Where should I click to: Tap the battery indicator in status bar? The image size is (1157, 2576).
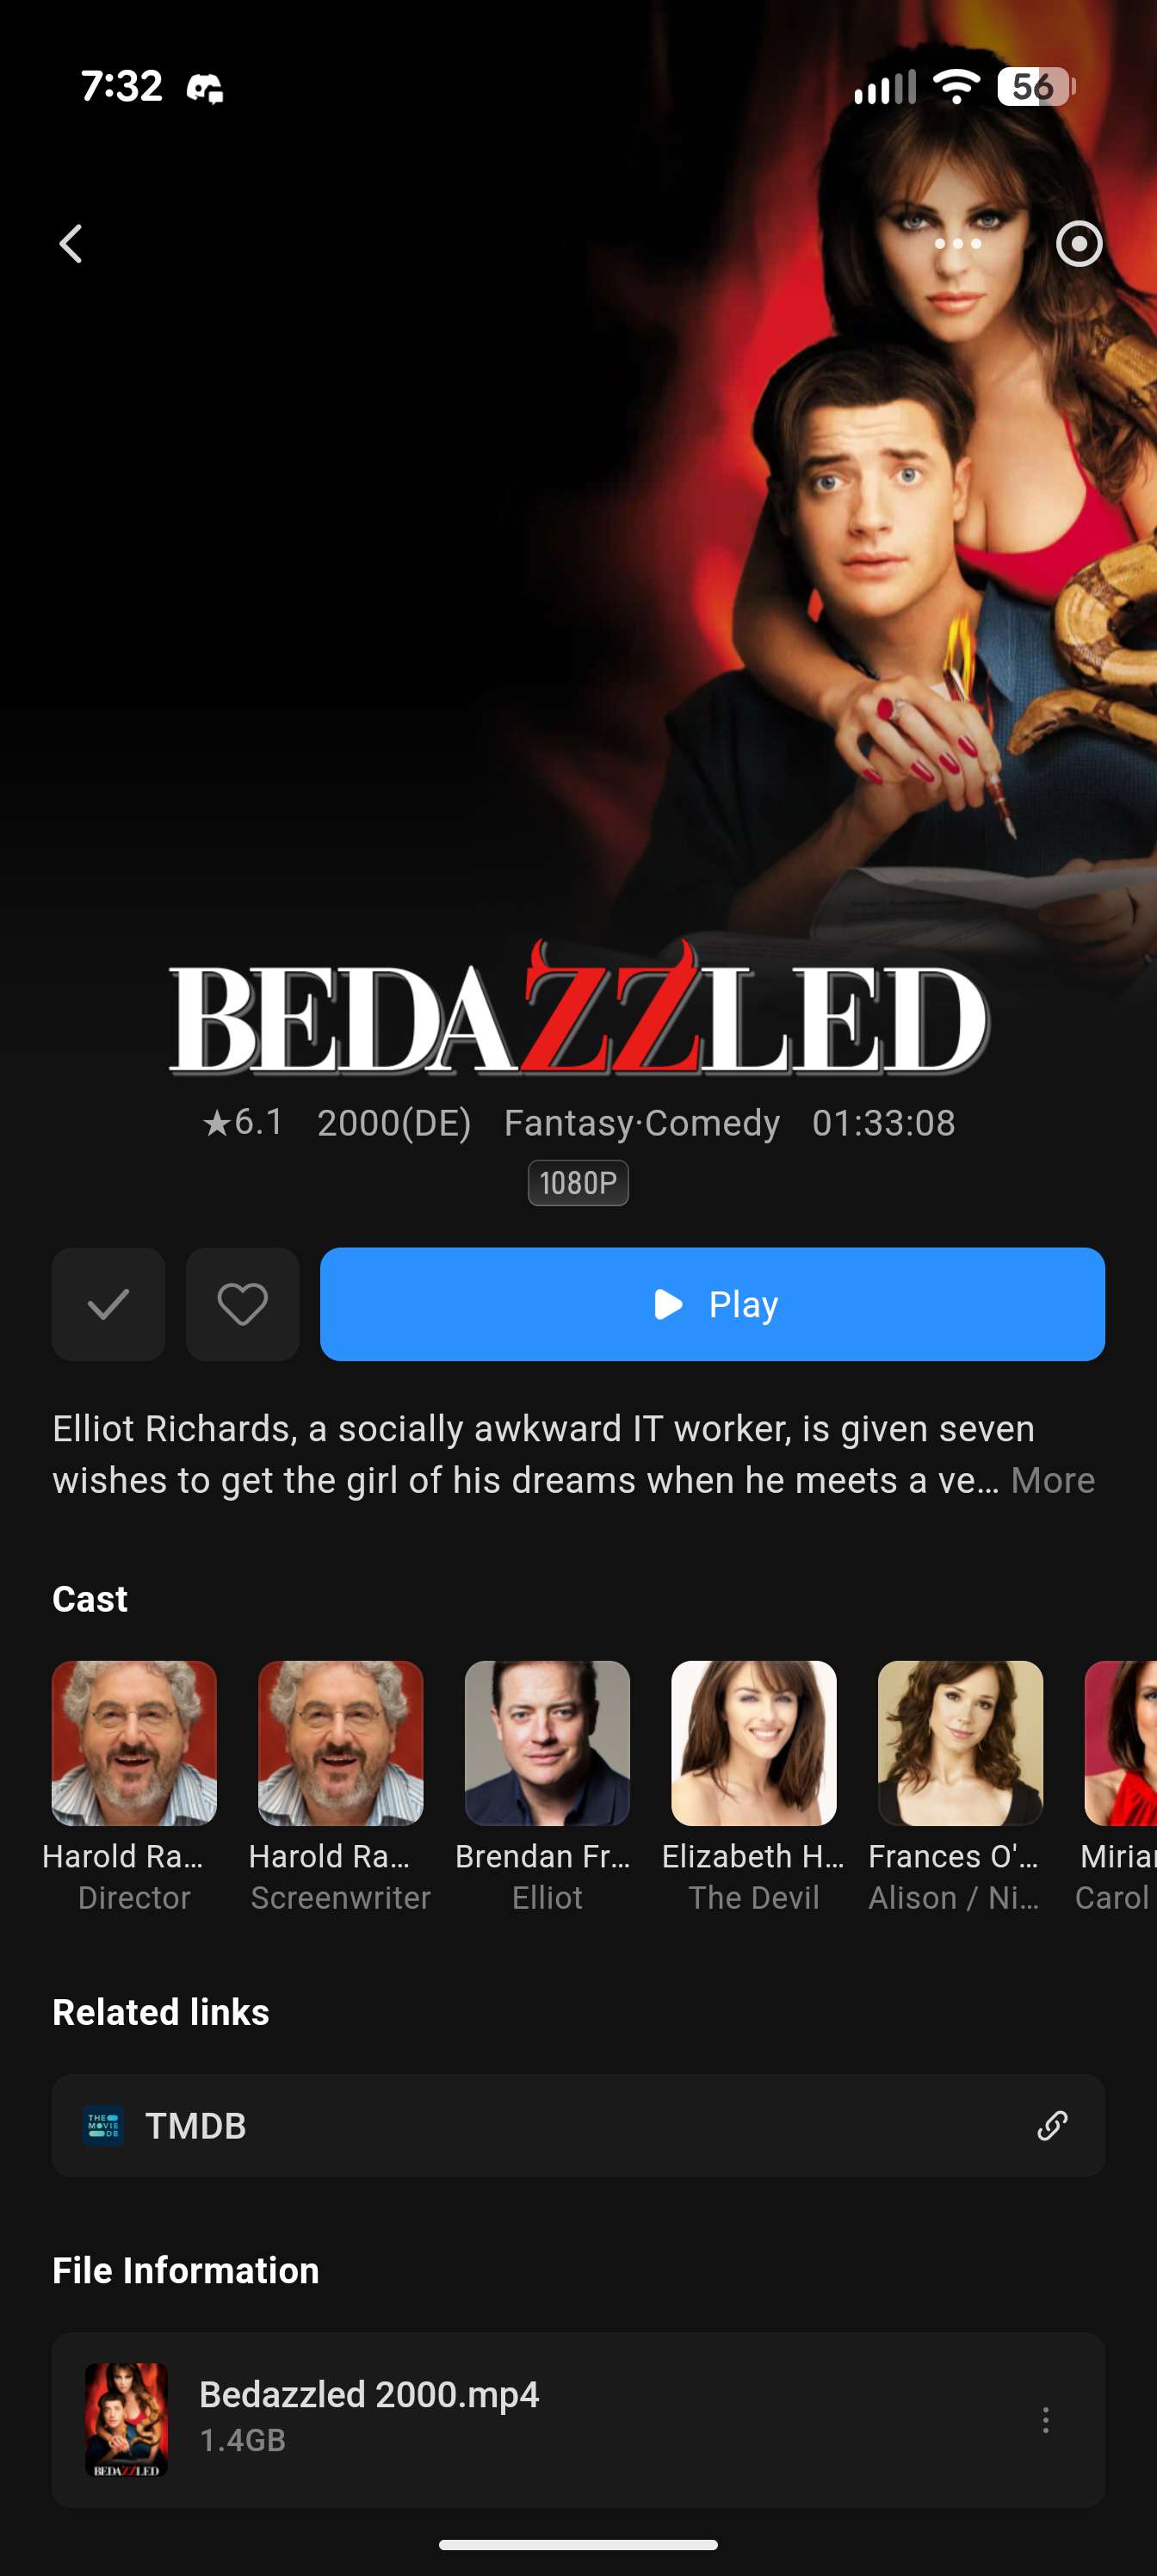point(1036,87)
